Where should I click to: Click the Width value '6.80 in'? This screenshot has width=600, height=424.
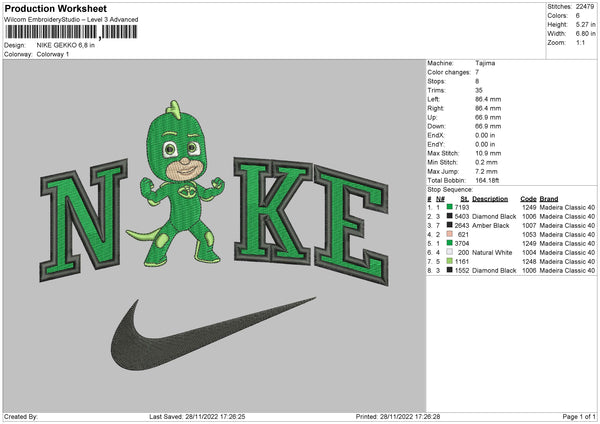[x=585, y=34]
